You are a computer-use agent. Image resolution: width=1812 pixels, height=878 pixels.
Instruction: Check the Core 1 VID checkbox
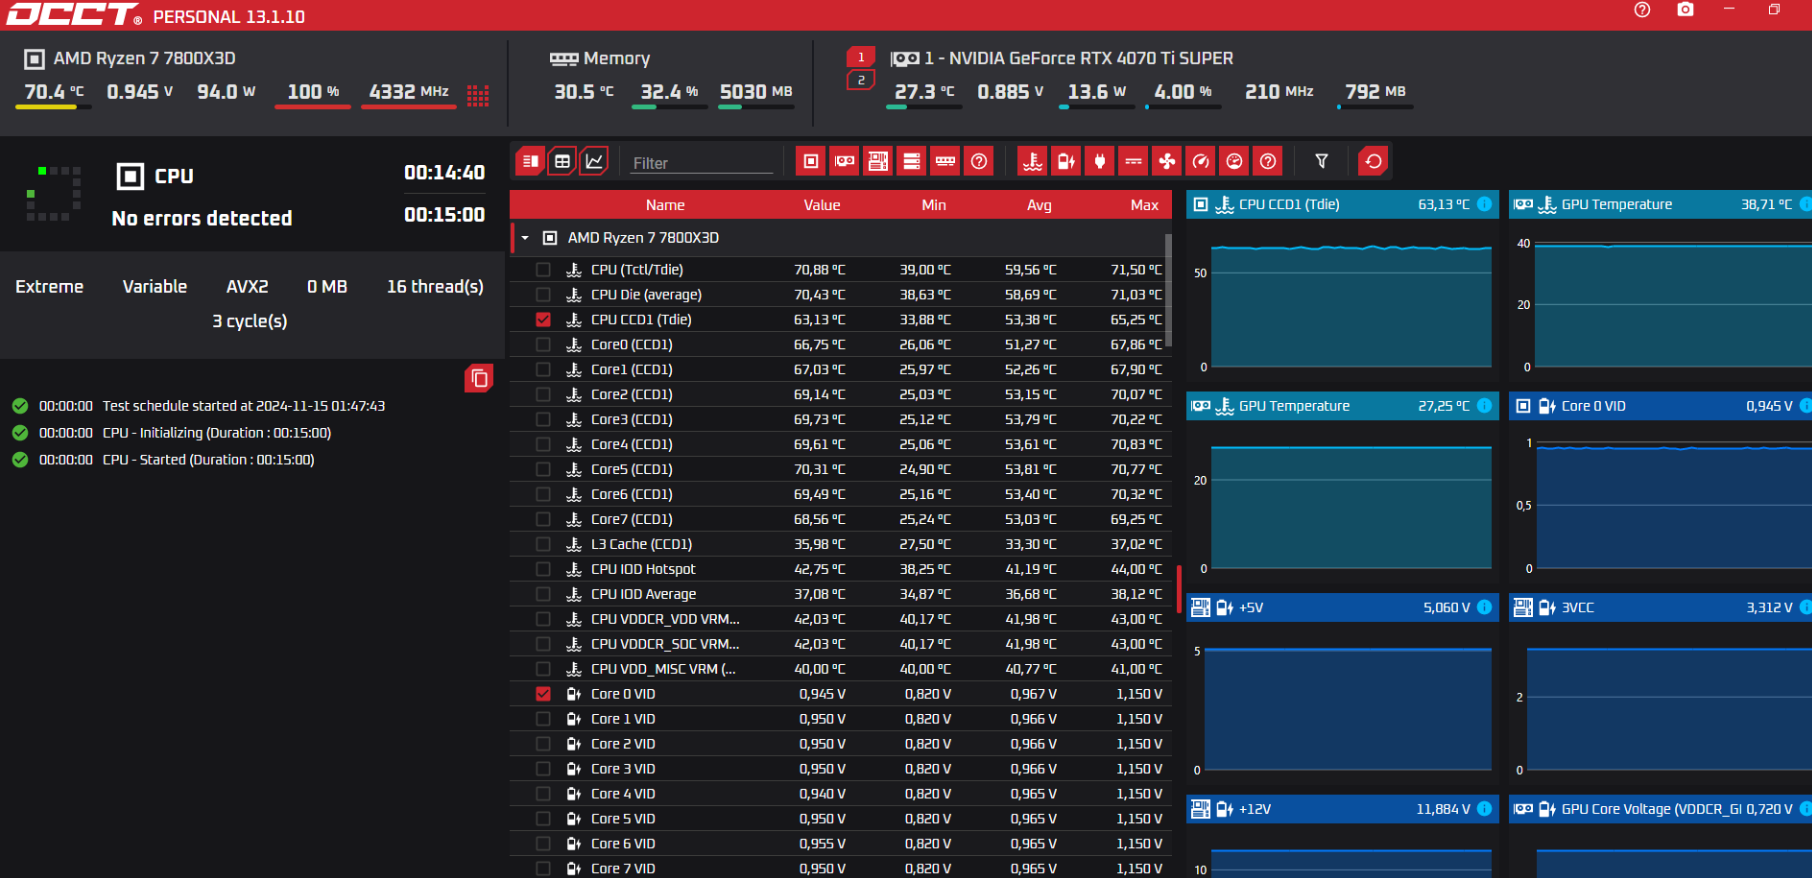(x=543, y=719)
